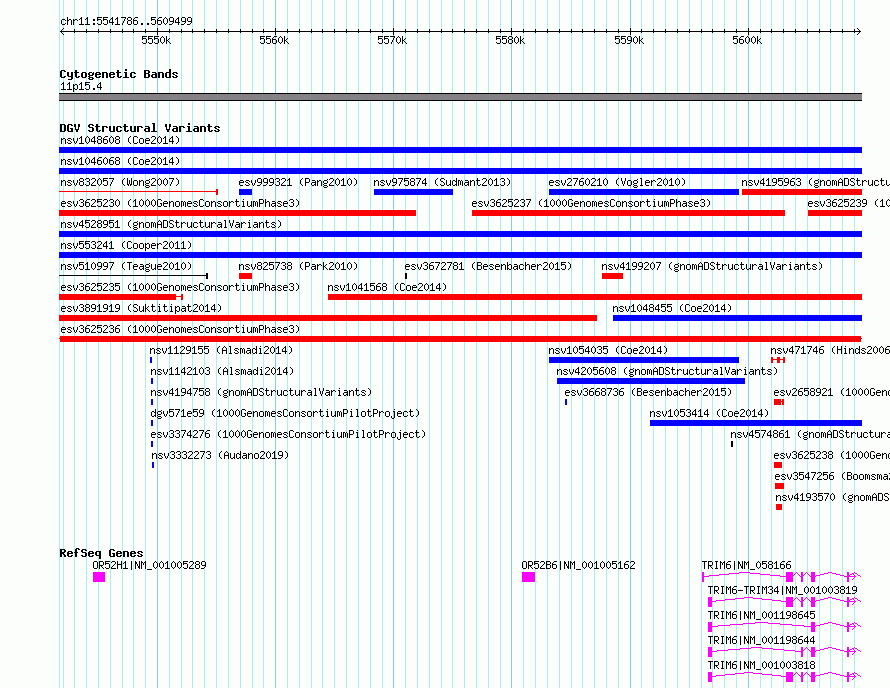This screenshot has width=890, height=688.
Task: Open nsv1048455 (Coe2014) variant label
Action: coord(672,308)
